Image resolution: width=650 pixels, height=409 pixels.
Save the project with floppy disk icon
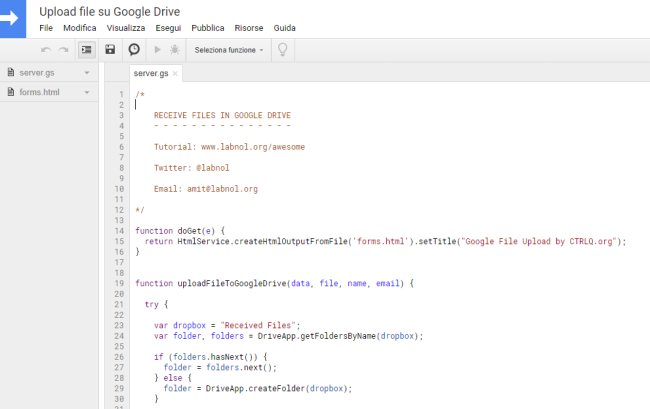110,49
